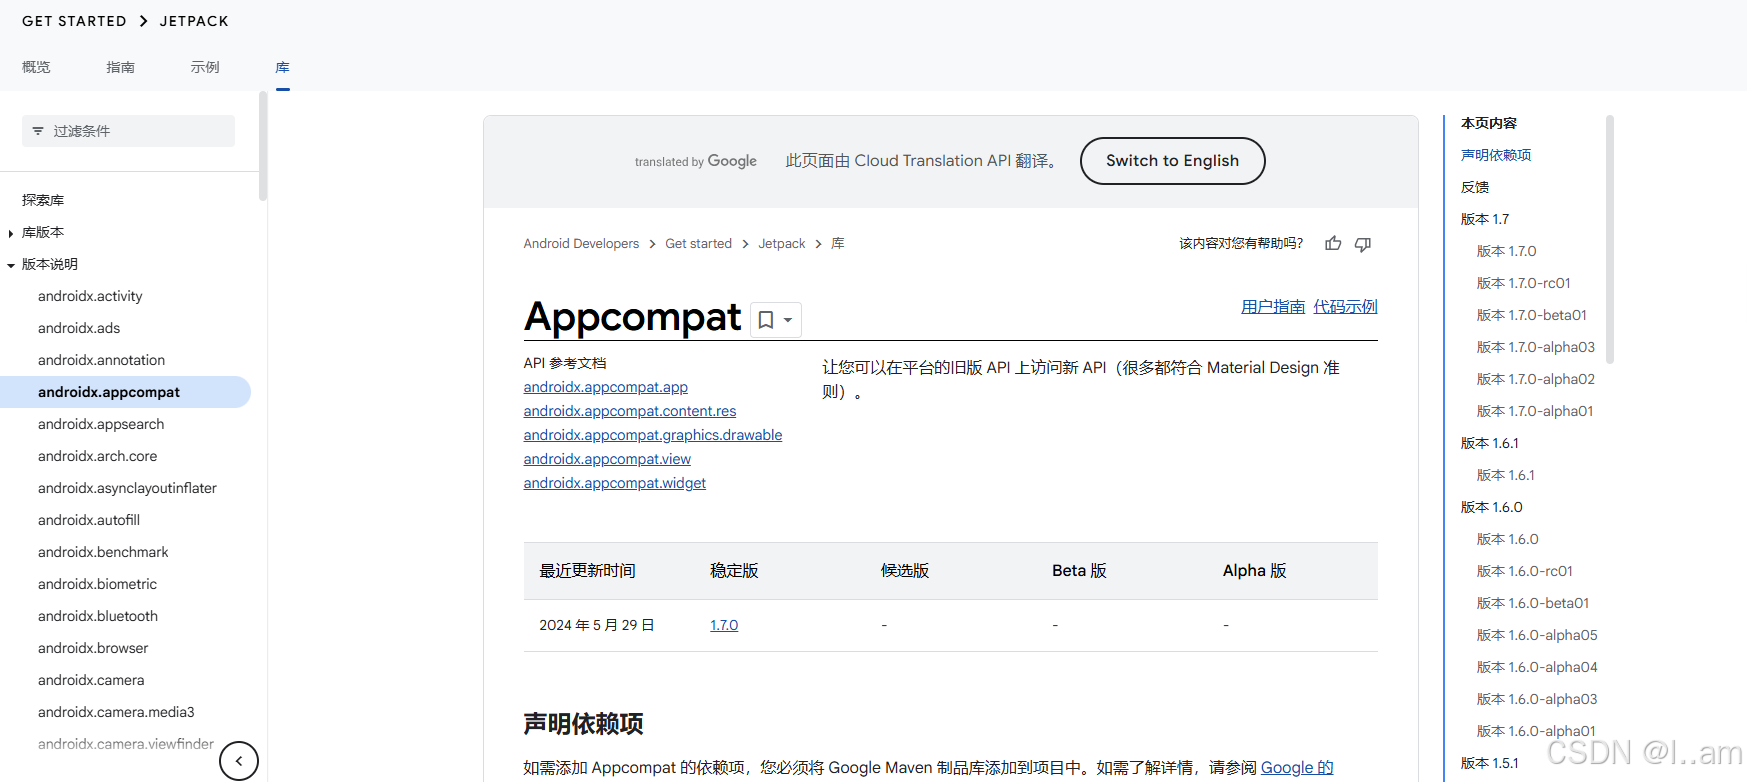Open androidx.appcompat.content.res API link

click(x=629, y=411)
